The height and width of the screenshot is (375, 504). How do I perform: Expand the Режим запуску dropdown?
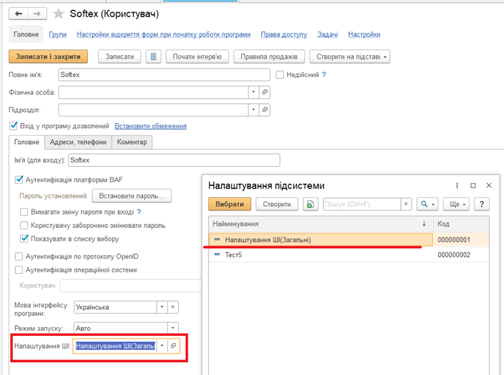coord(173,328)
